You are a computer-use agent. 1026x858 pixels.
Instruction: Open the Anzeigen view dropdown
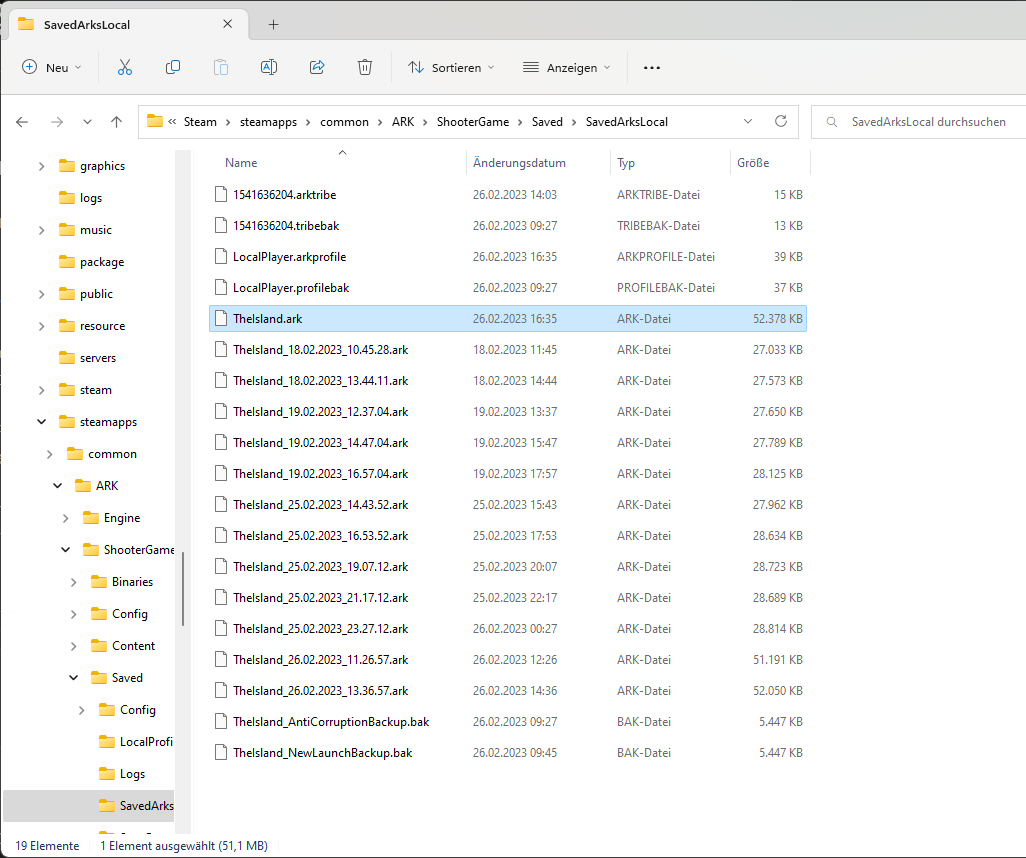coord(567,67)
